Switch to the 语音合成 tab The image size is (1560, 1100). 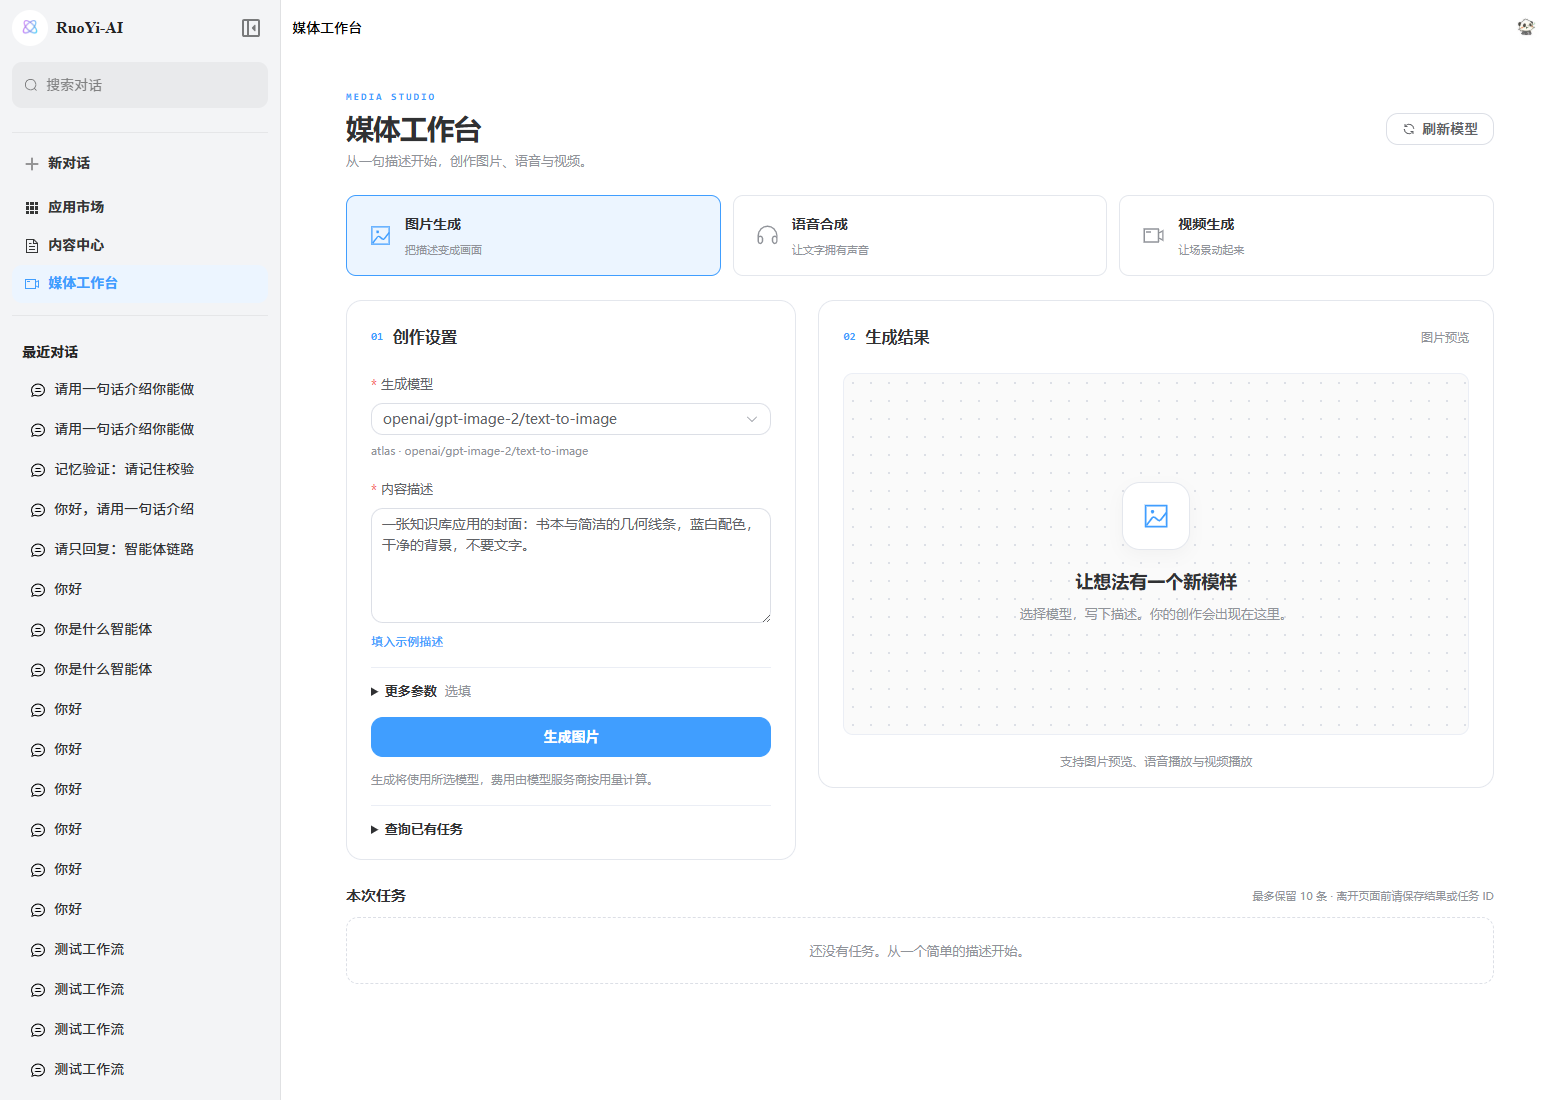[920, 235]
